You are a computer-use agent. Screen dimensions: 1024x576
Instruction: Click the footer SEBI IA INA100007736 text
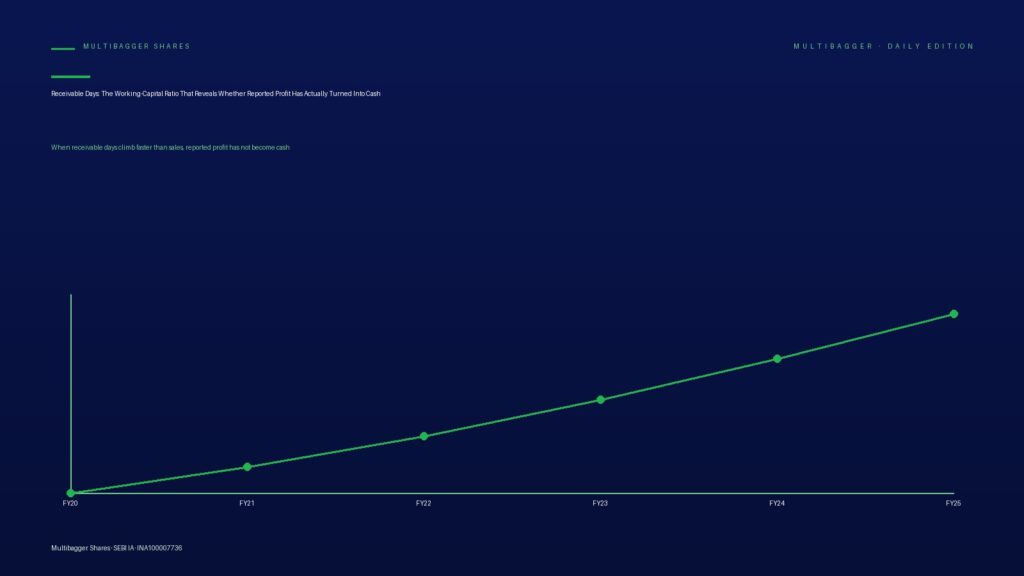116,548
